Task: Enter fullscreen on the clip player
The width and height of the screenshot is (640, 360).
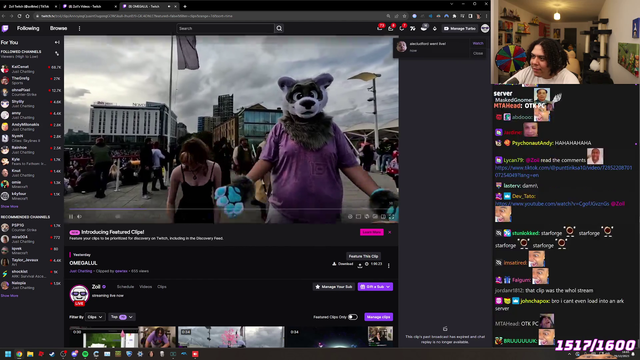Action: (x=391, y=217)
